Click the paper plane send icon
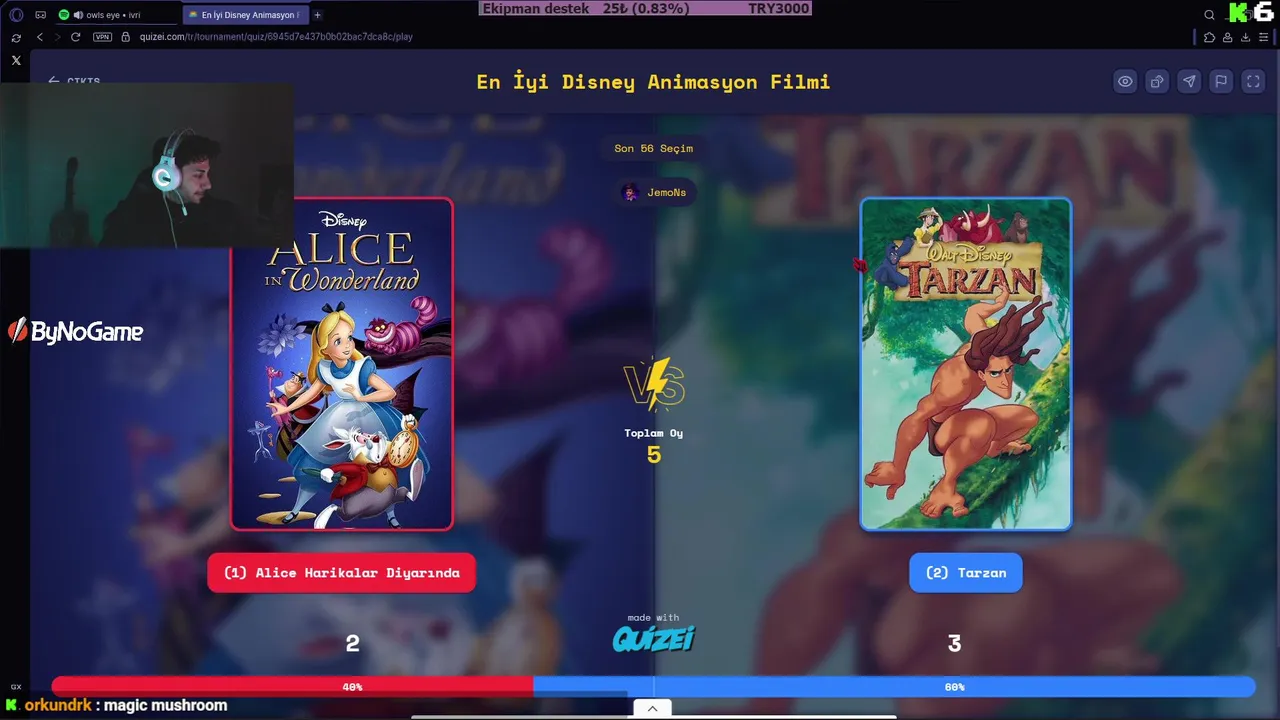Image resolution: width=1280 pixels, height=720 pixels. click(1189, 82)
